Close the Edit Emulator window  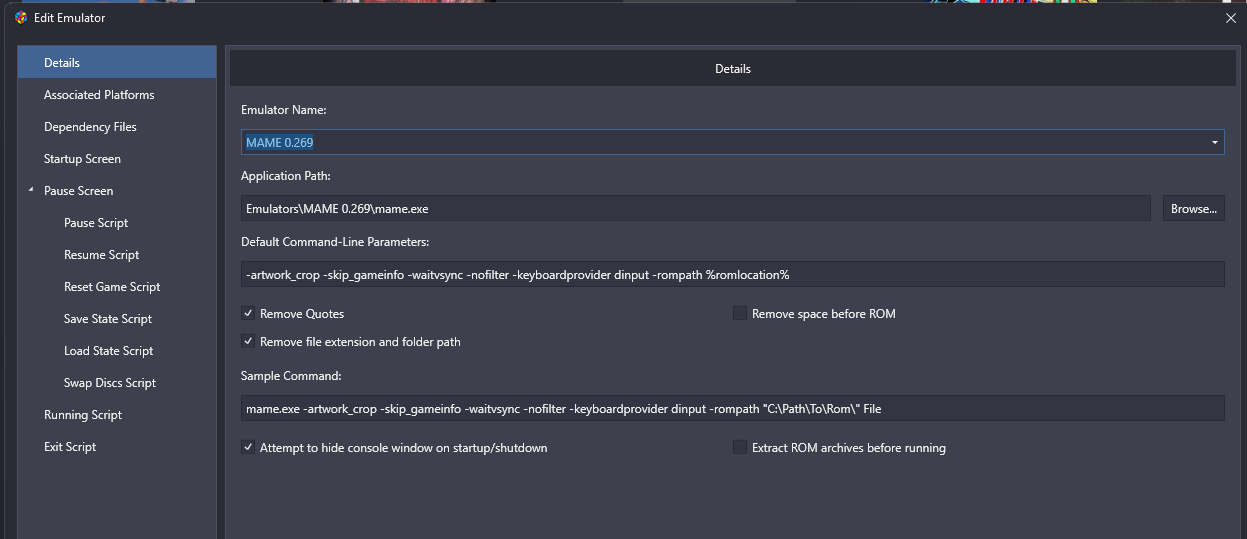1230,18
